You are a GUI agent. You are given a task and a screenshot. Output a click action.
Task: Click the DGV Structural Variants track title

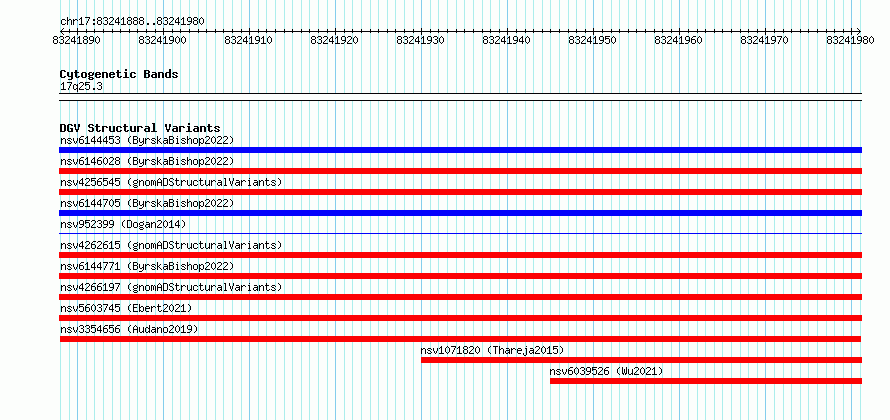click(x=140, y=128)
